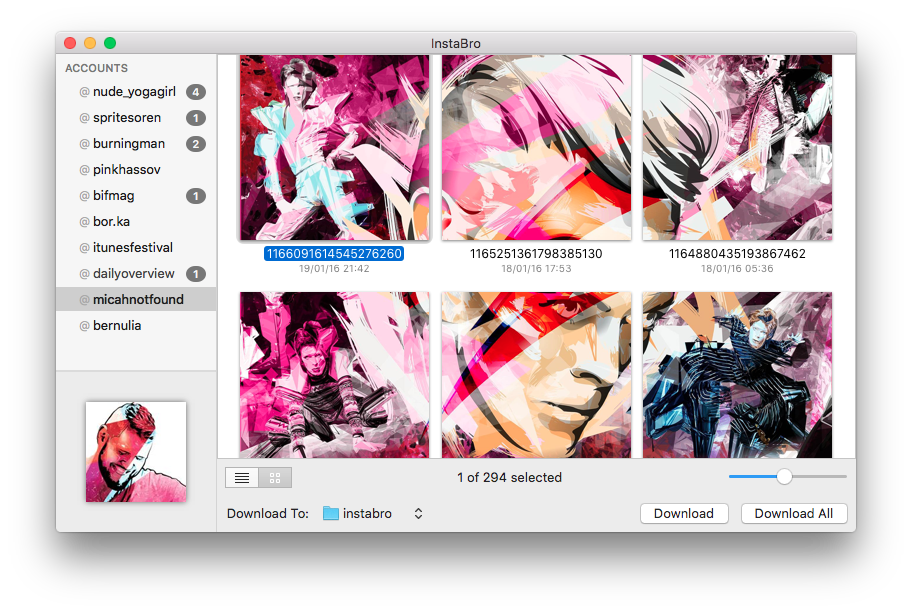912x612 pixels.
Task: Open the burningman account
Action: pyautogui.click(x=136, y=144)
